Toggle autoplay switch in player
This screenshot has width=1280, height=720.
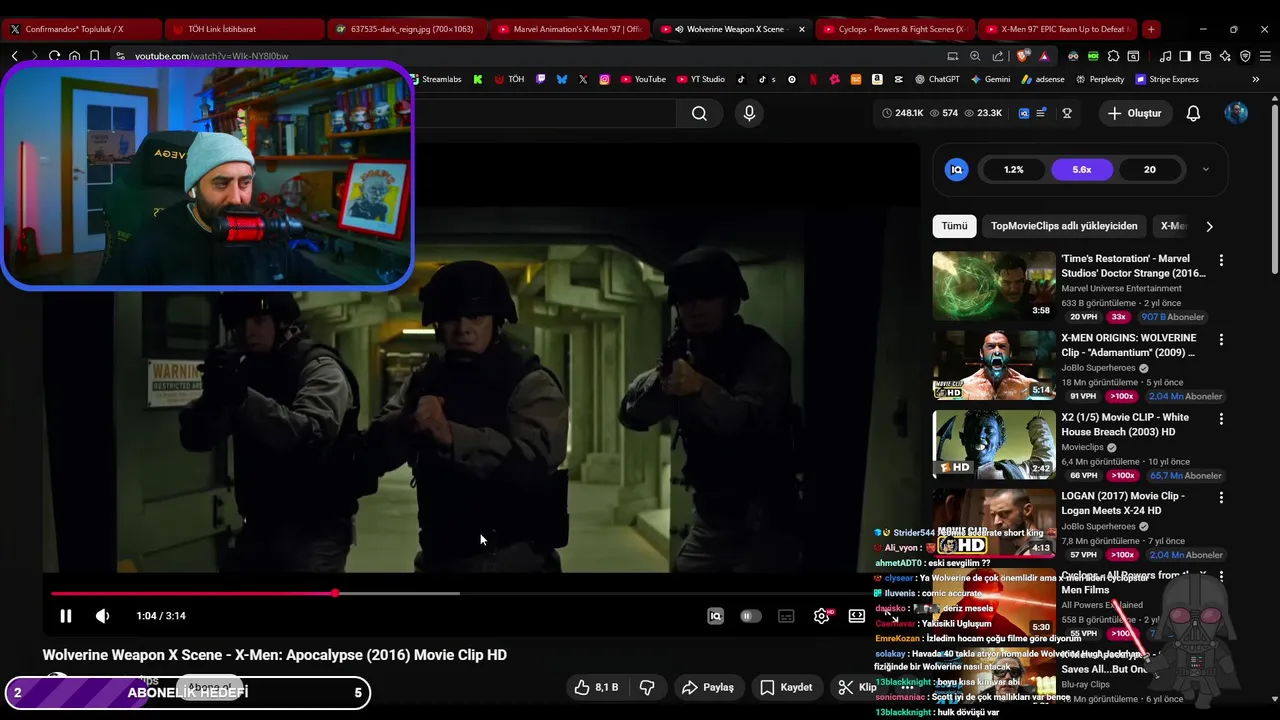(750, 616)
